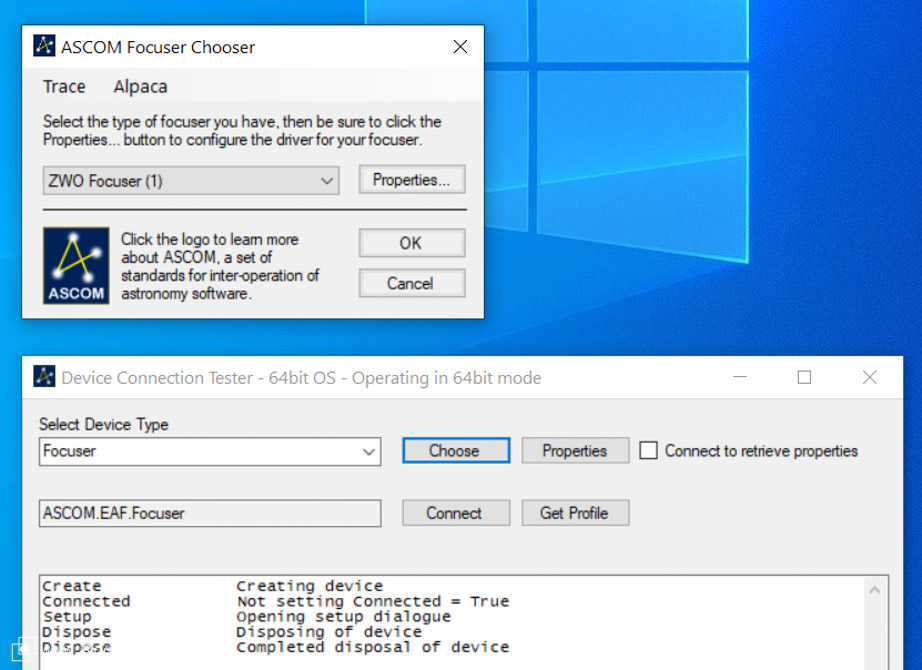Click 'Not setting Connected = True' log line
The image size is (922, 670).
373,601
